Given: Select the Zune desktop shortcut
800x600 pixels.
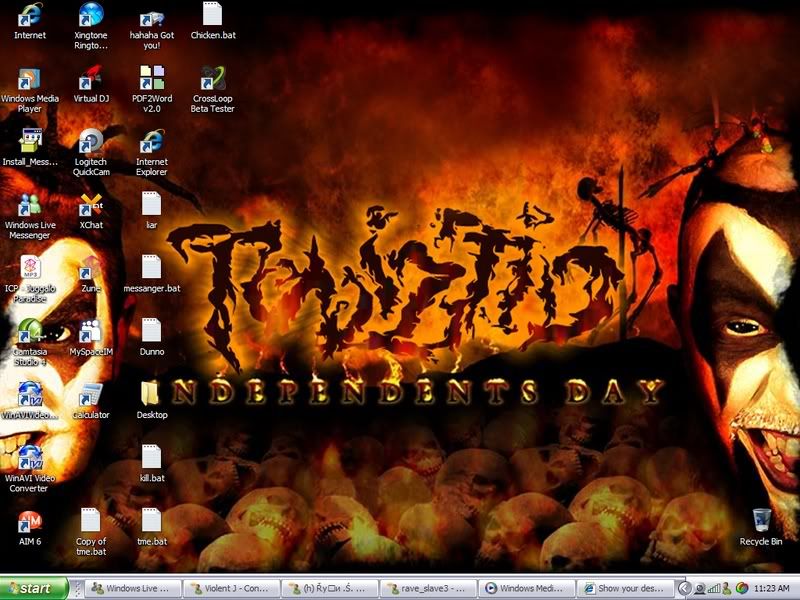Looking at the screenshot, I should click(91, 267).
